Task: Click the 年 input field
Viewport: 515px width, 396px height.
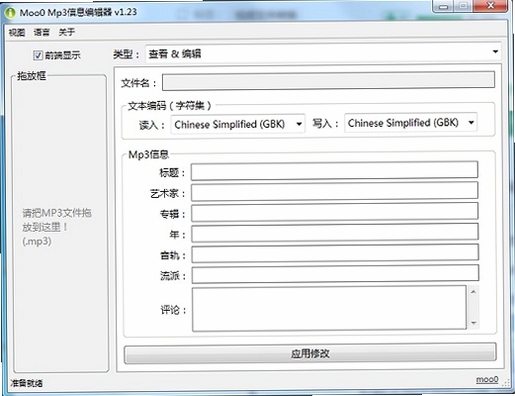Action: coord(335,233)
